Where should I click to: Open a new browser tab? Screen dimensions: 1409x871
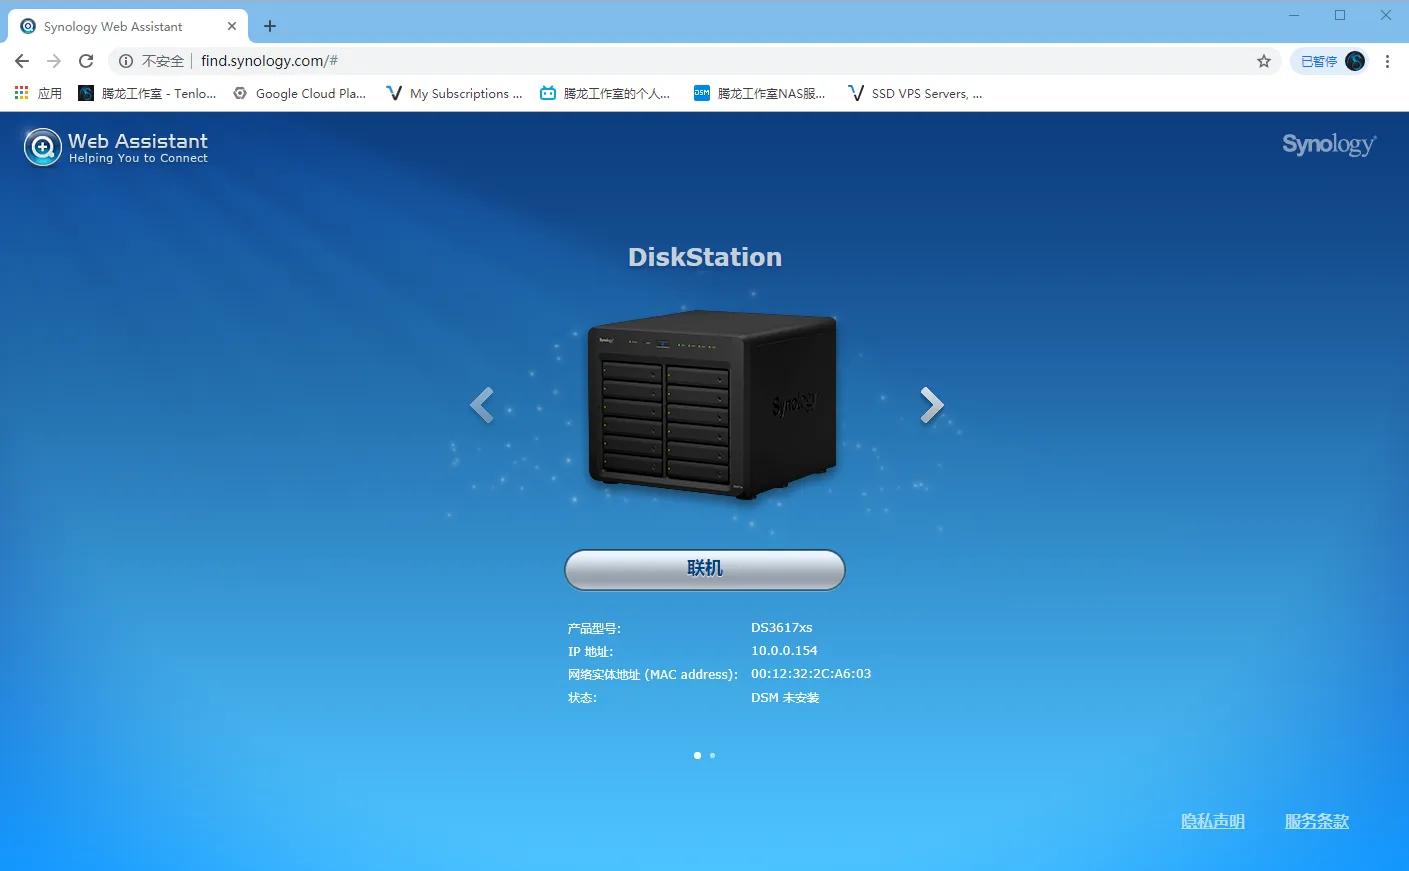tap(269, 26)
